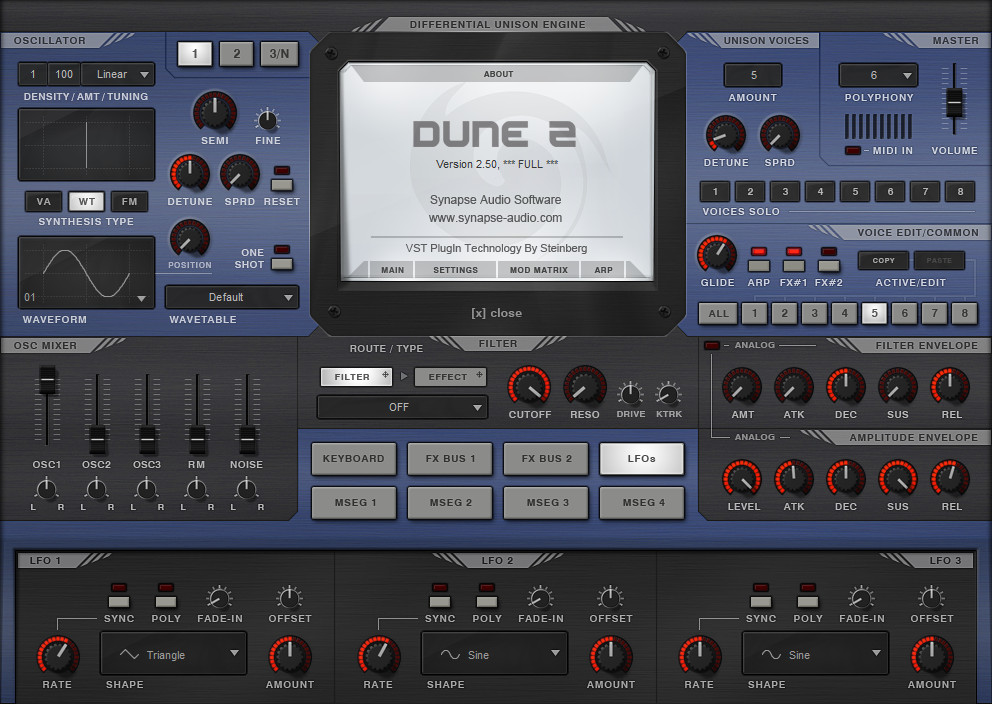Toggle the ONE SHOT switch
Viewport: 992px width, 704px height.
282,262
